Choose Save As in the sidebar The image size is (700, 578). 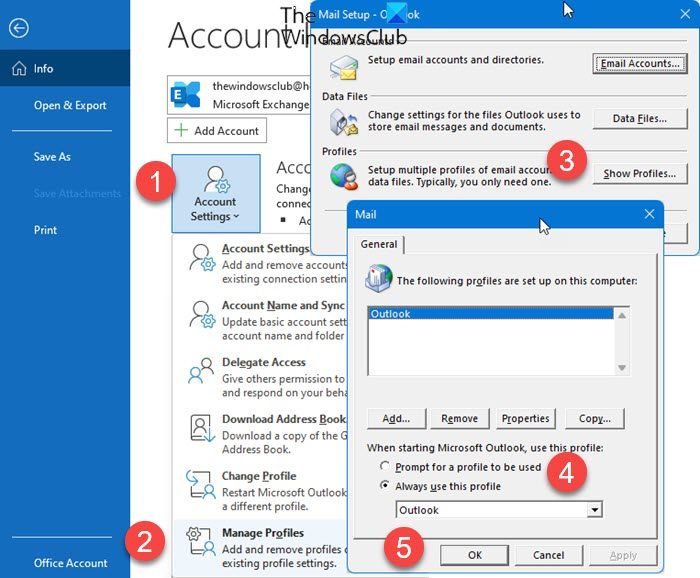pos(52,157)
